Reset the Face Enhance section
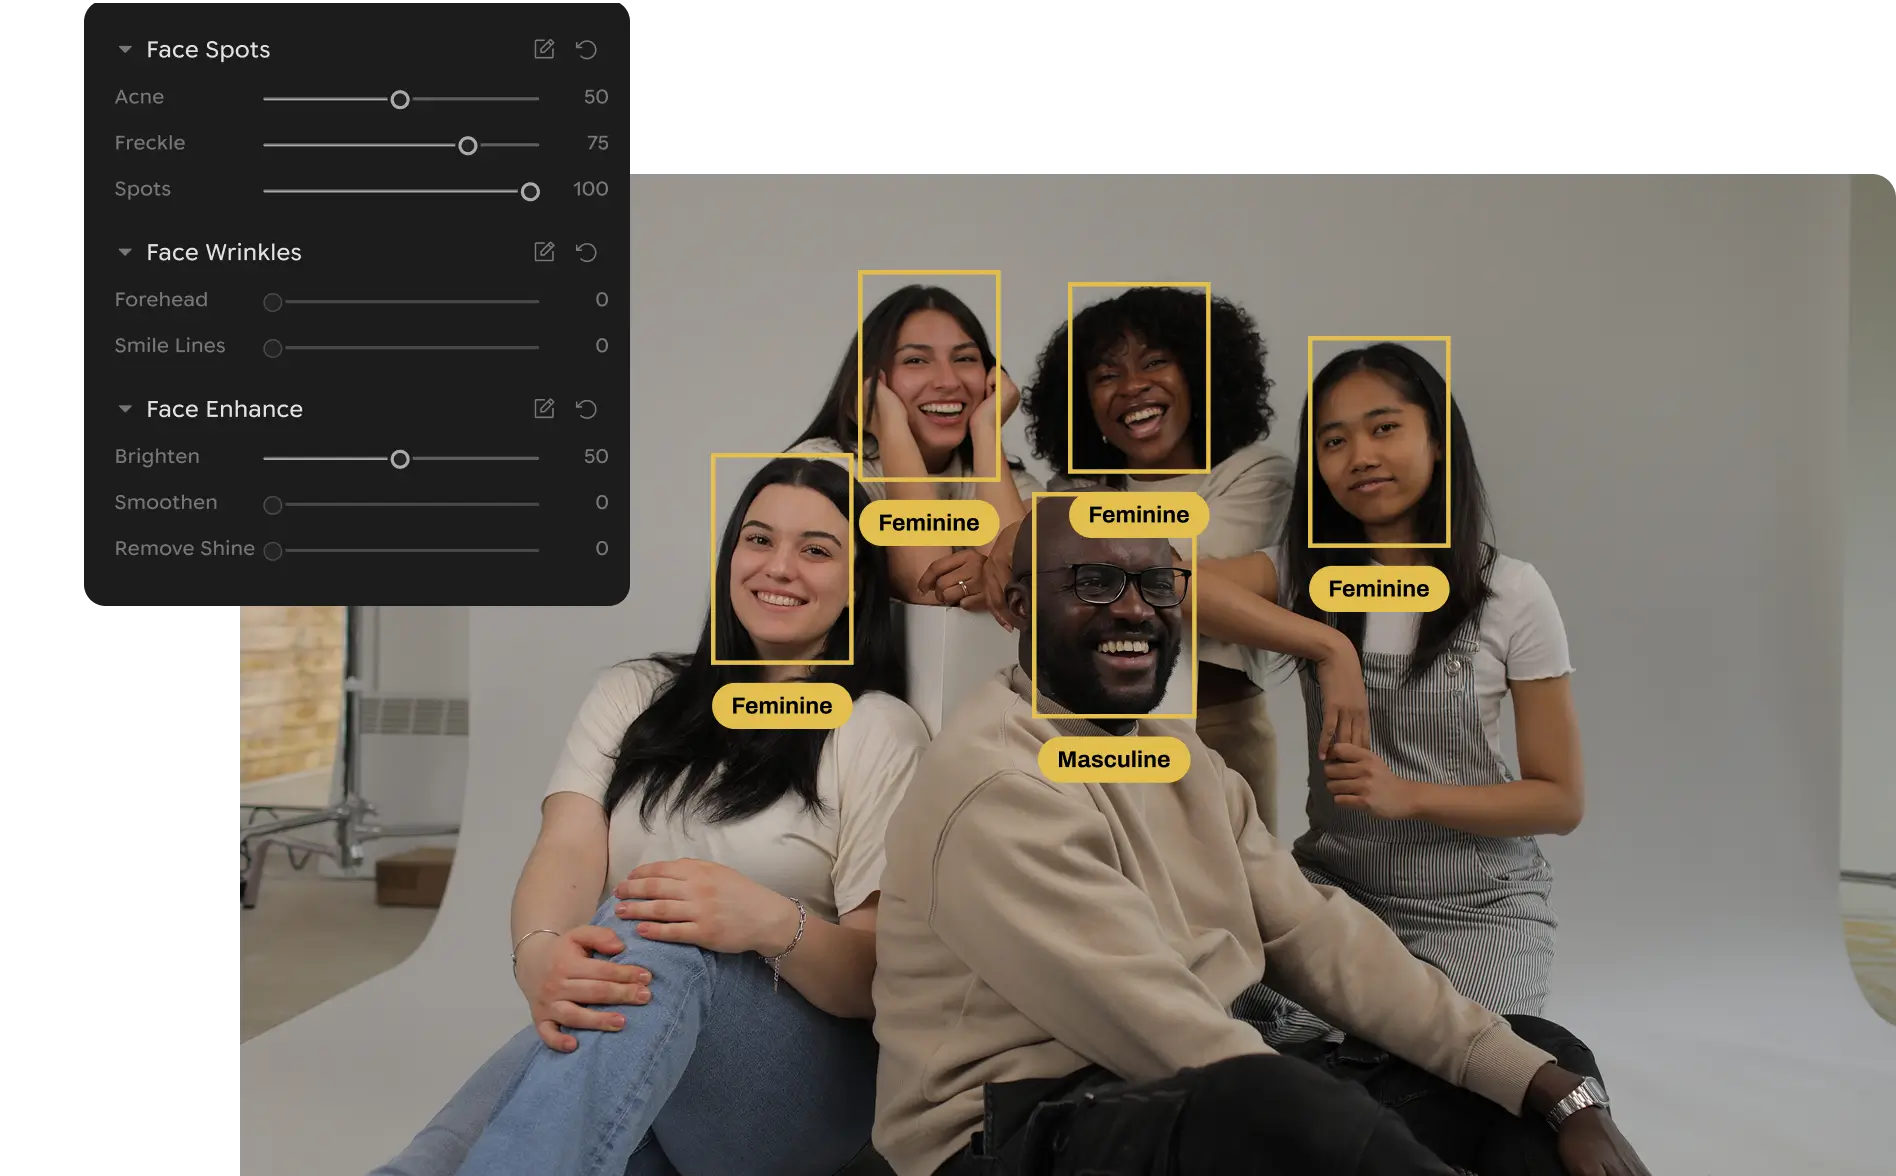The width and height of the screenshot is (1896, 1176). click(587, 408)
